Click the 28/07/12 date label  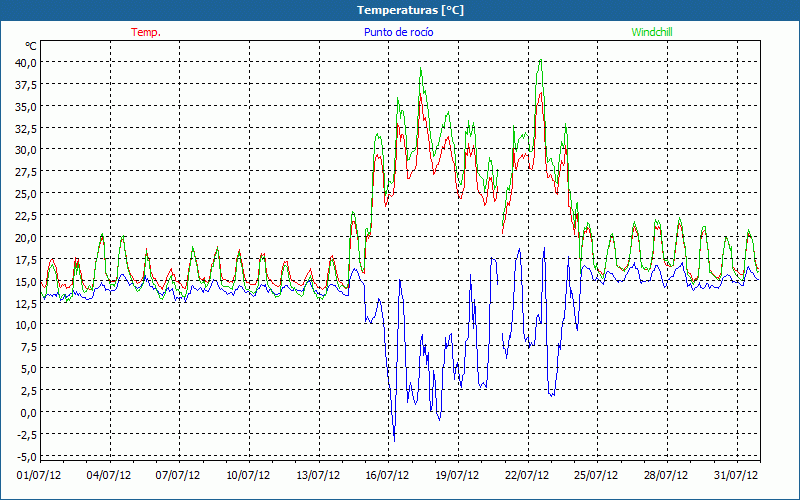point(666,475)
